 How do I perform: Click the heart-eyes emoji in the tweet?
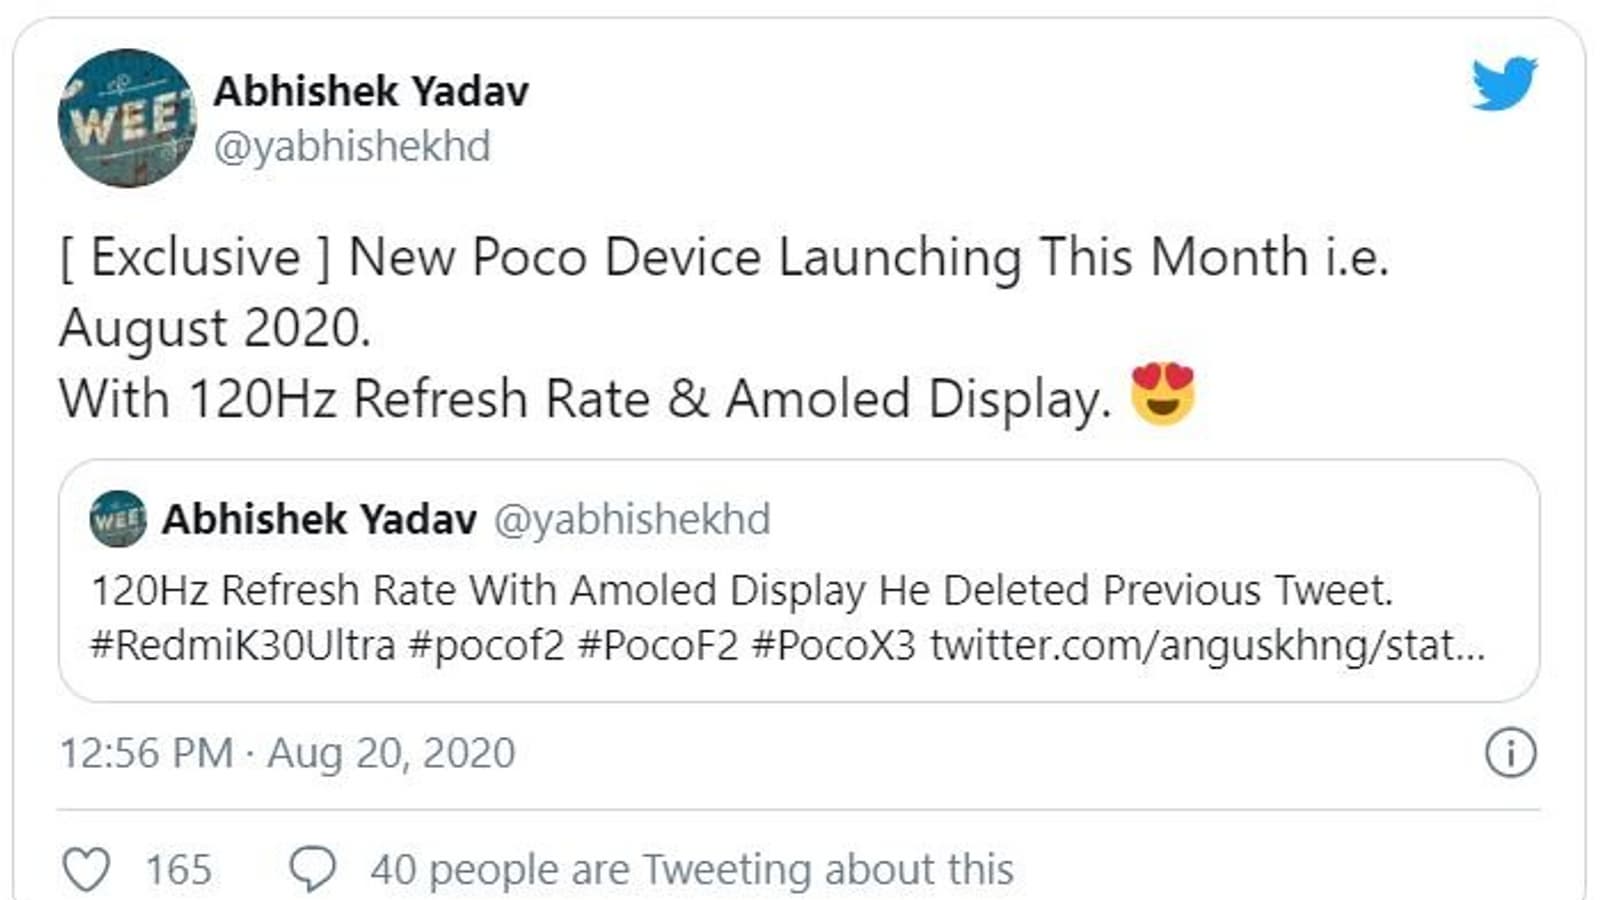coord(1162,396)
